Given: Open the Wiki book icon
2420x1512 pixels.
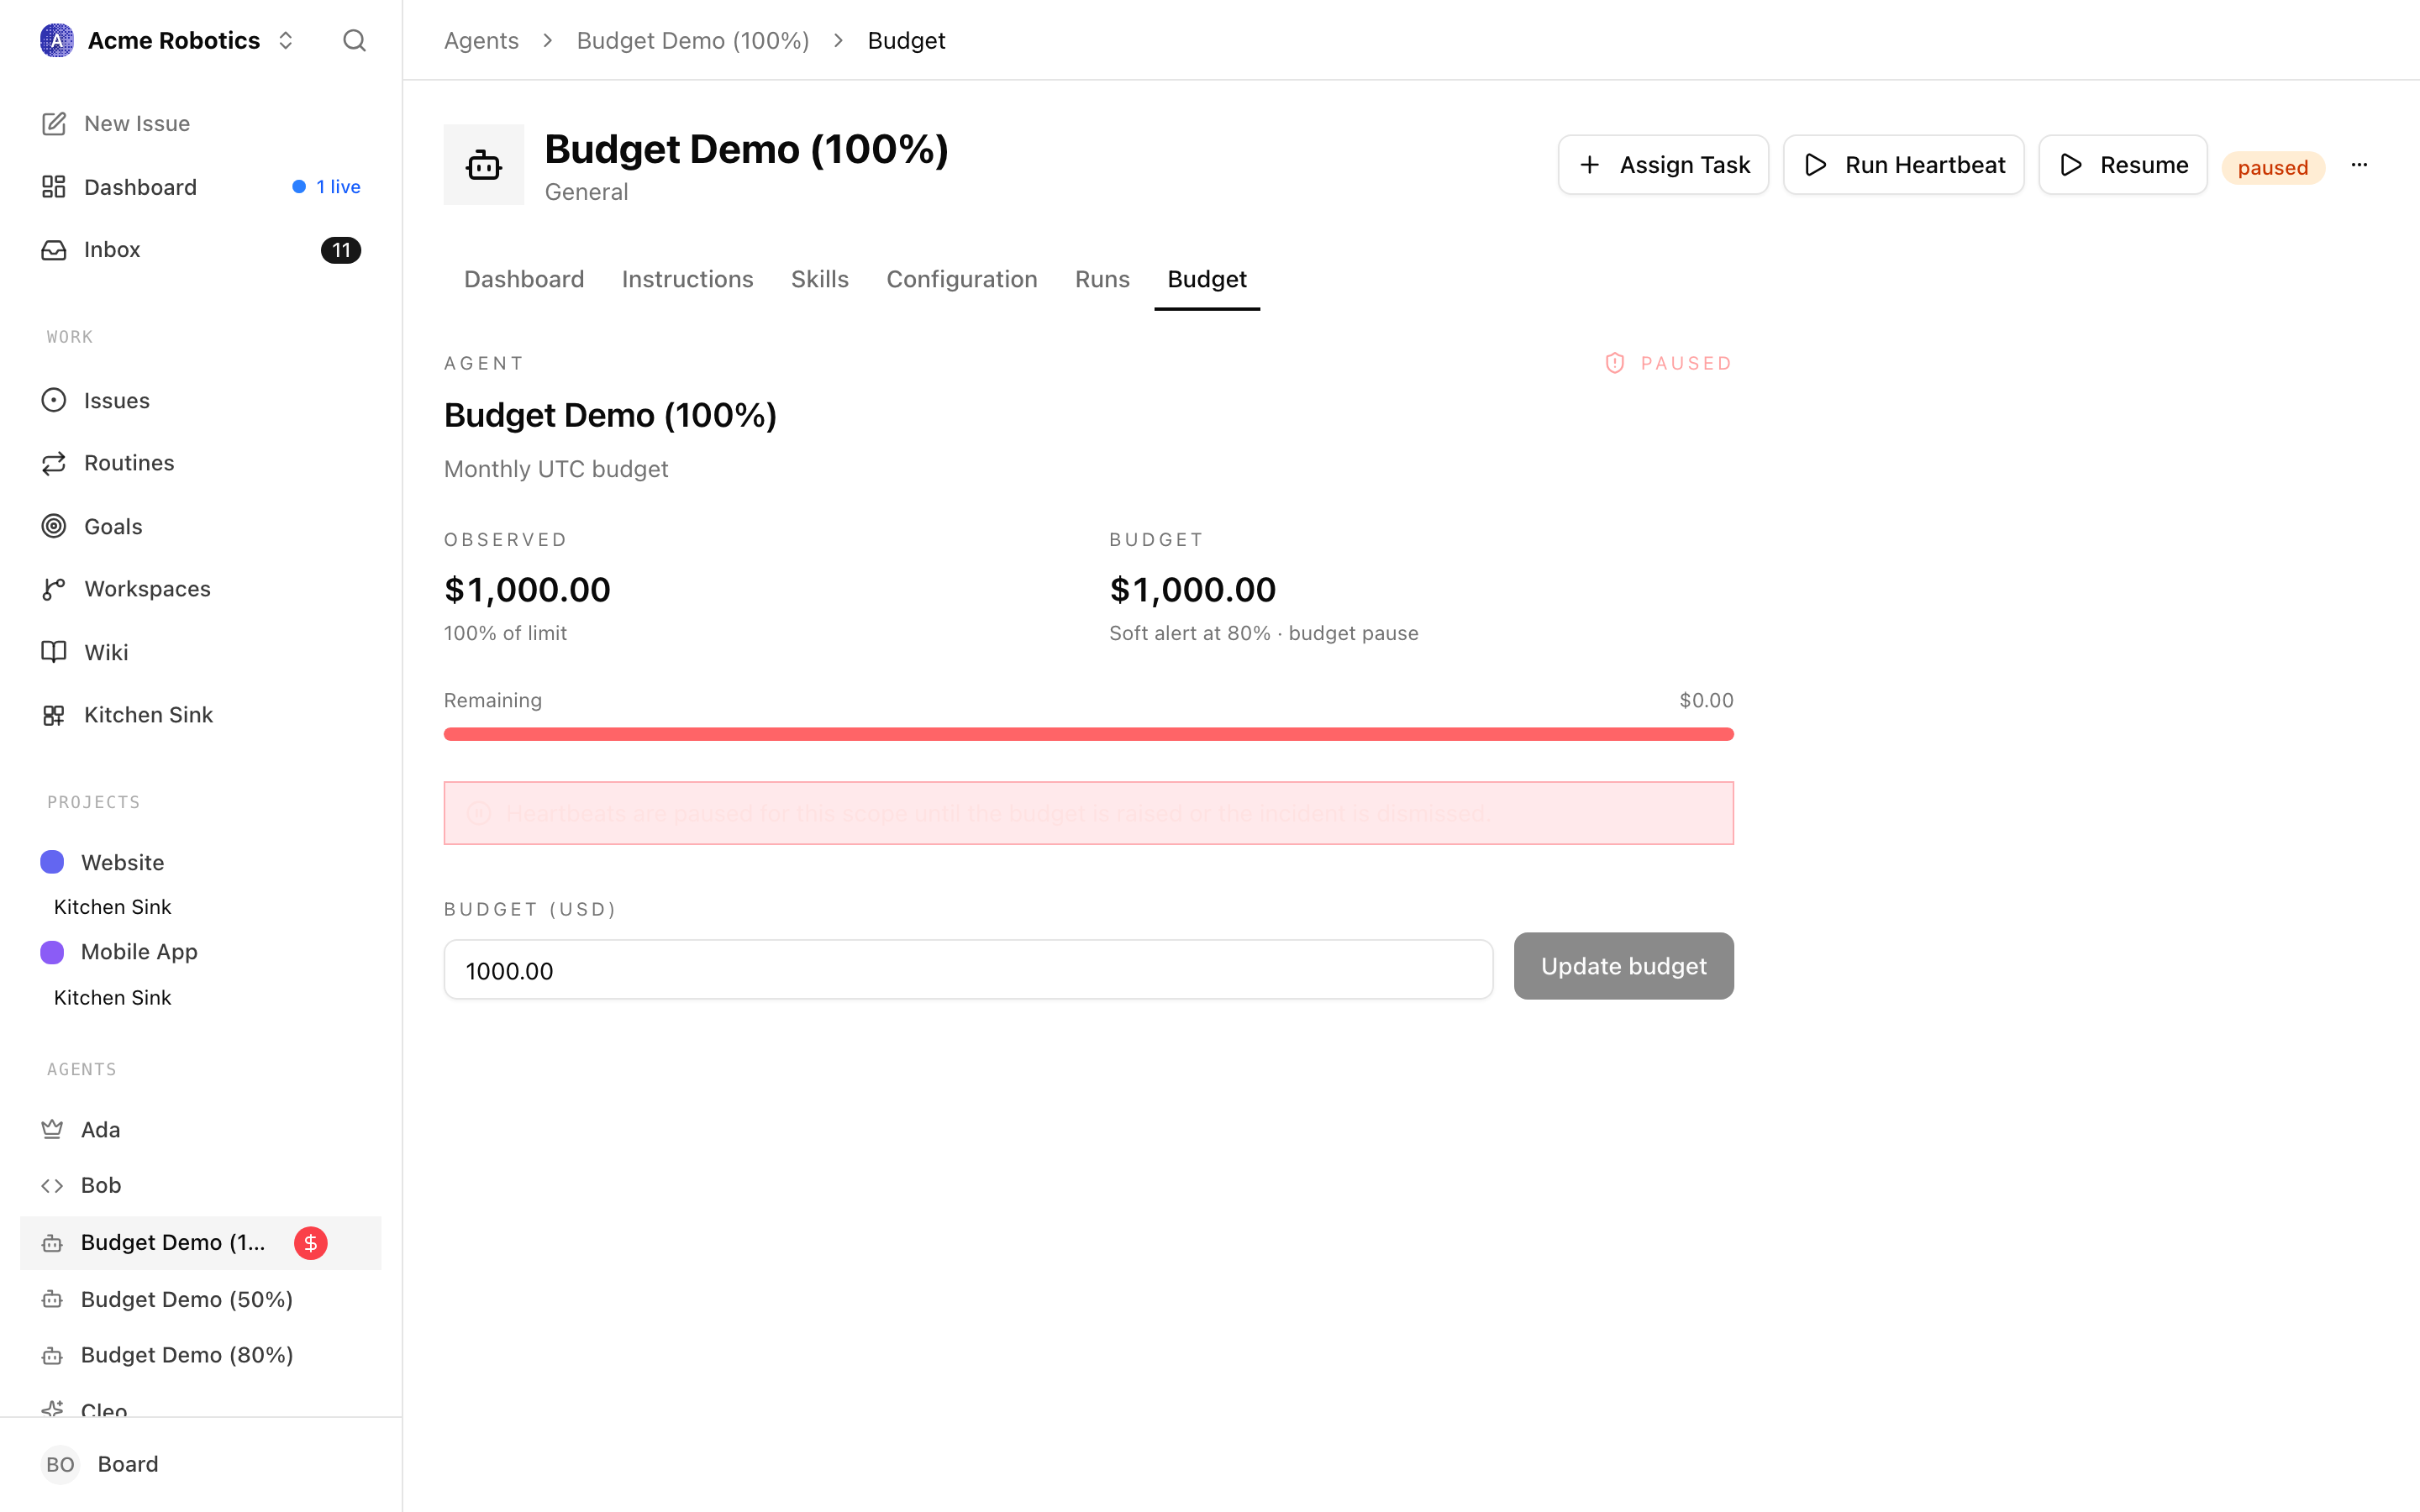Looking at the screenshot, I should pyautogui.click(x=54, y=652).
